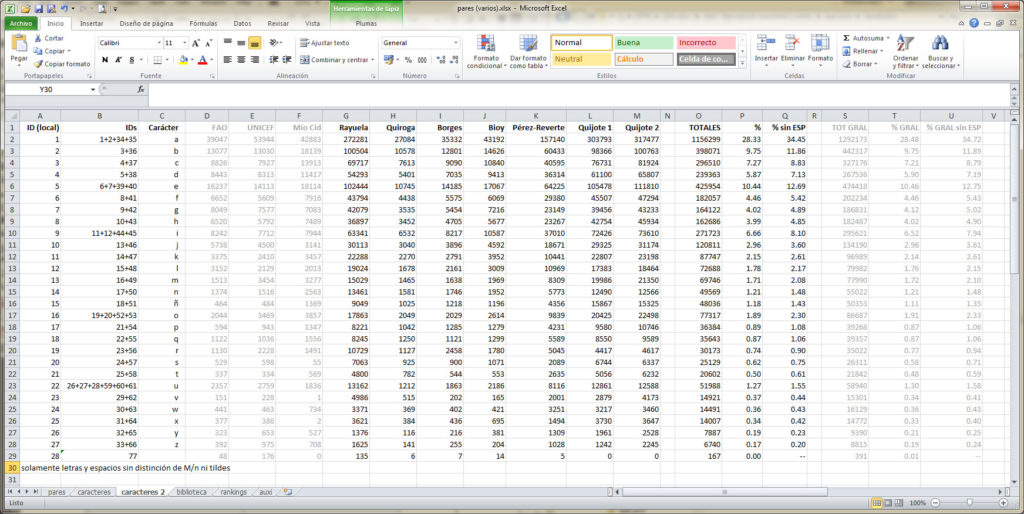Open Formato condicional icon
The width and height of the screenshot is (1024, 514).
[485, 44]
